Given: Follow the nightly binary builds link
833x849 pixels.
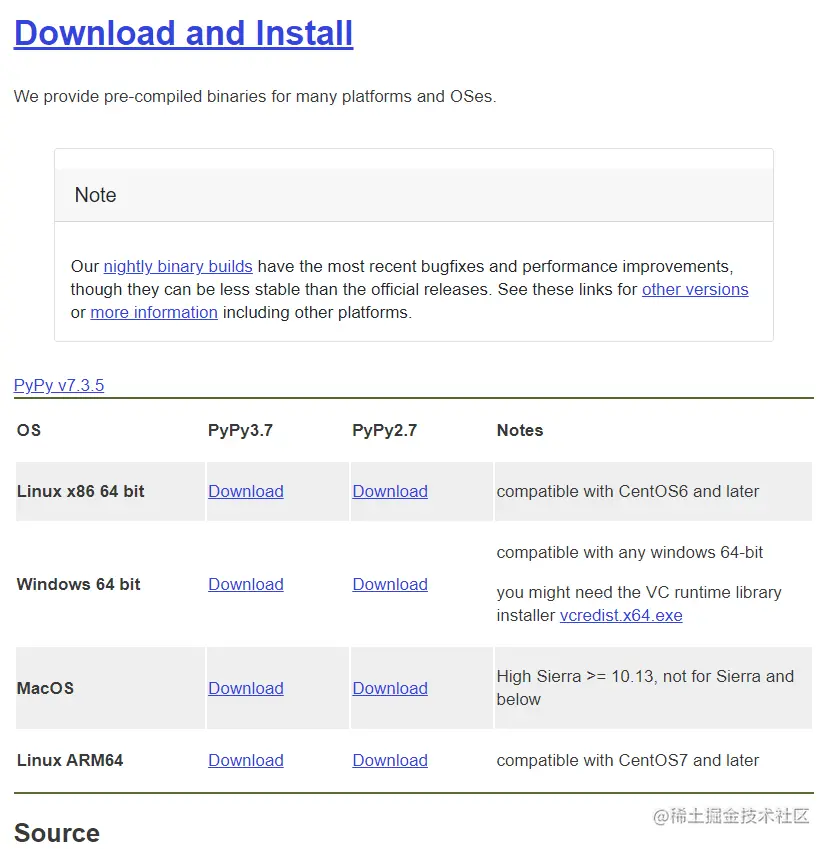Looking at the screenshot, I should point(178,266).
